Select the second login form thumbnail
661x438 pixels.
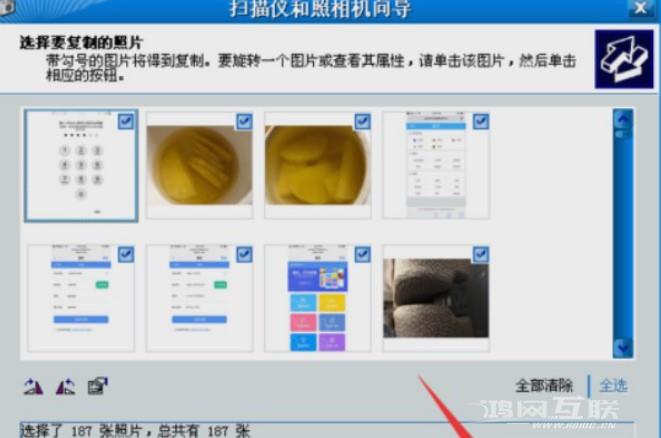coord(199,298)
